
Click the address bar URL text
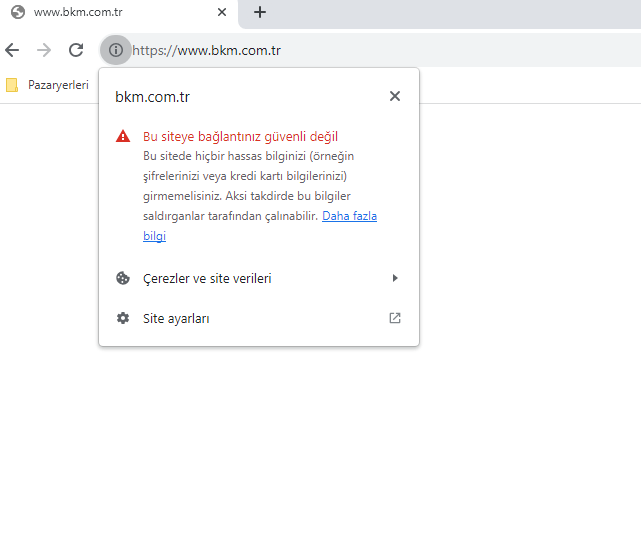pos(206,50)
